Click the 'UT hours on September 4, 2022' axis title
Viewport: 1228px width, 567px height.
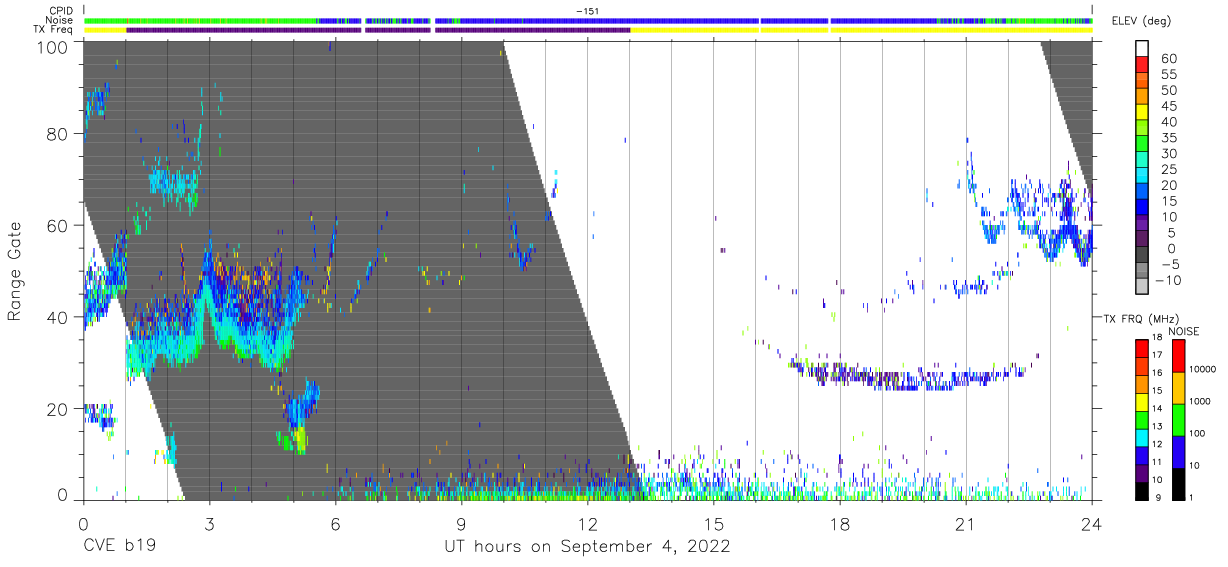587,547
